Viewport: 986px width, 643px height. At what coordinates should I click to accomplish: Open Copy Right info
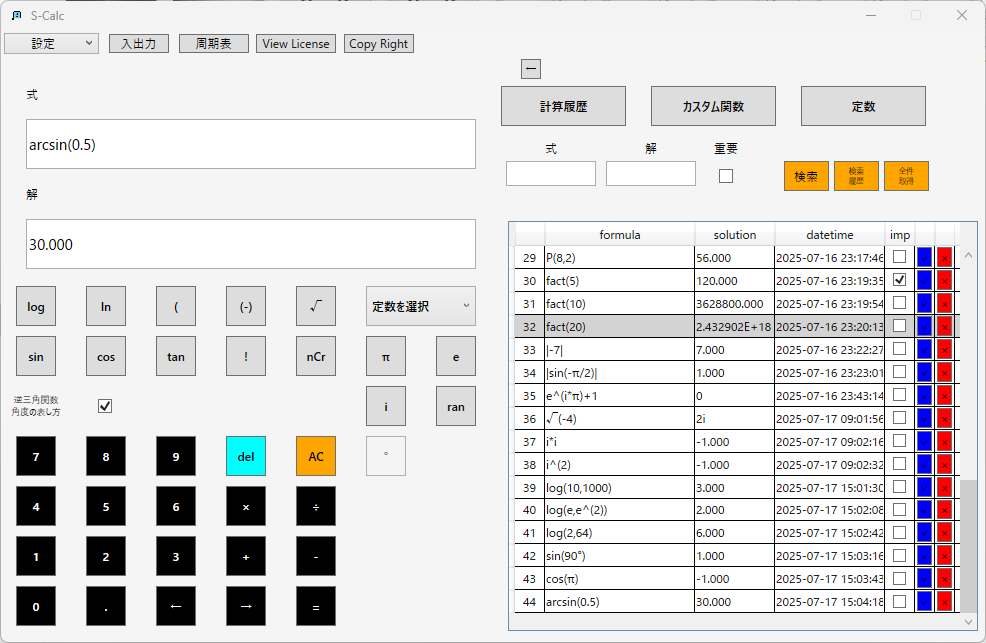[379, 43]
